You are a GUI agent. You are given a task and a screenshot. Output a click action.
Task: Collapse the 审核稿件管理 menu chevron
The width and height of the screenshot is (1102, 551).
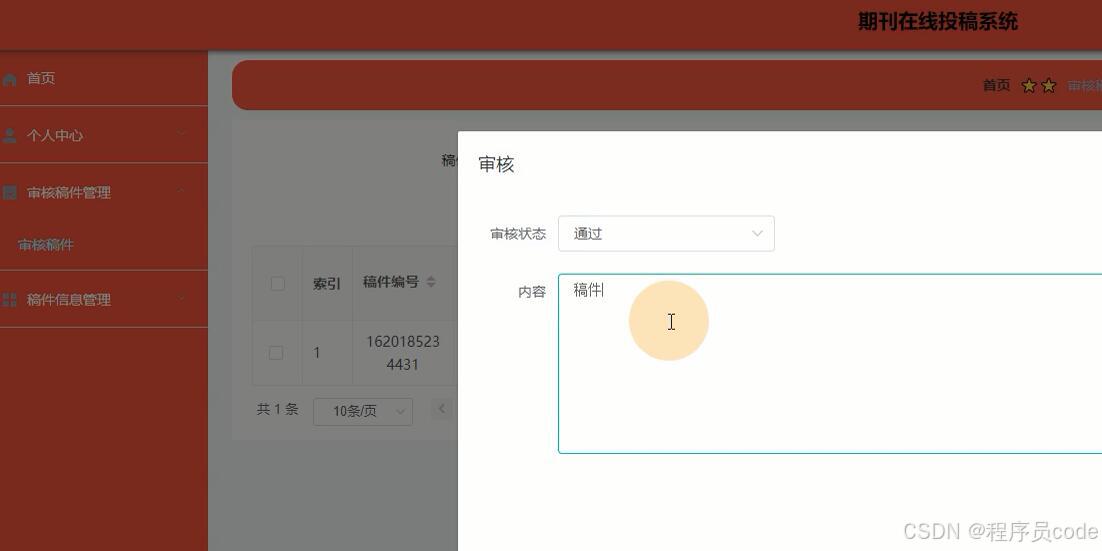click(x=181, y=190)
